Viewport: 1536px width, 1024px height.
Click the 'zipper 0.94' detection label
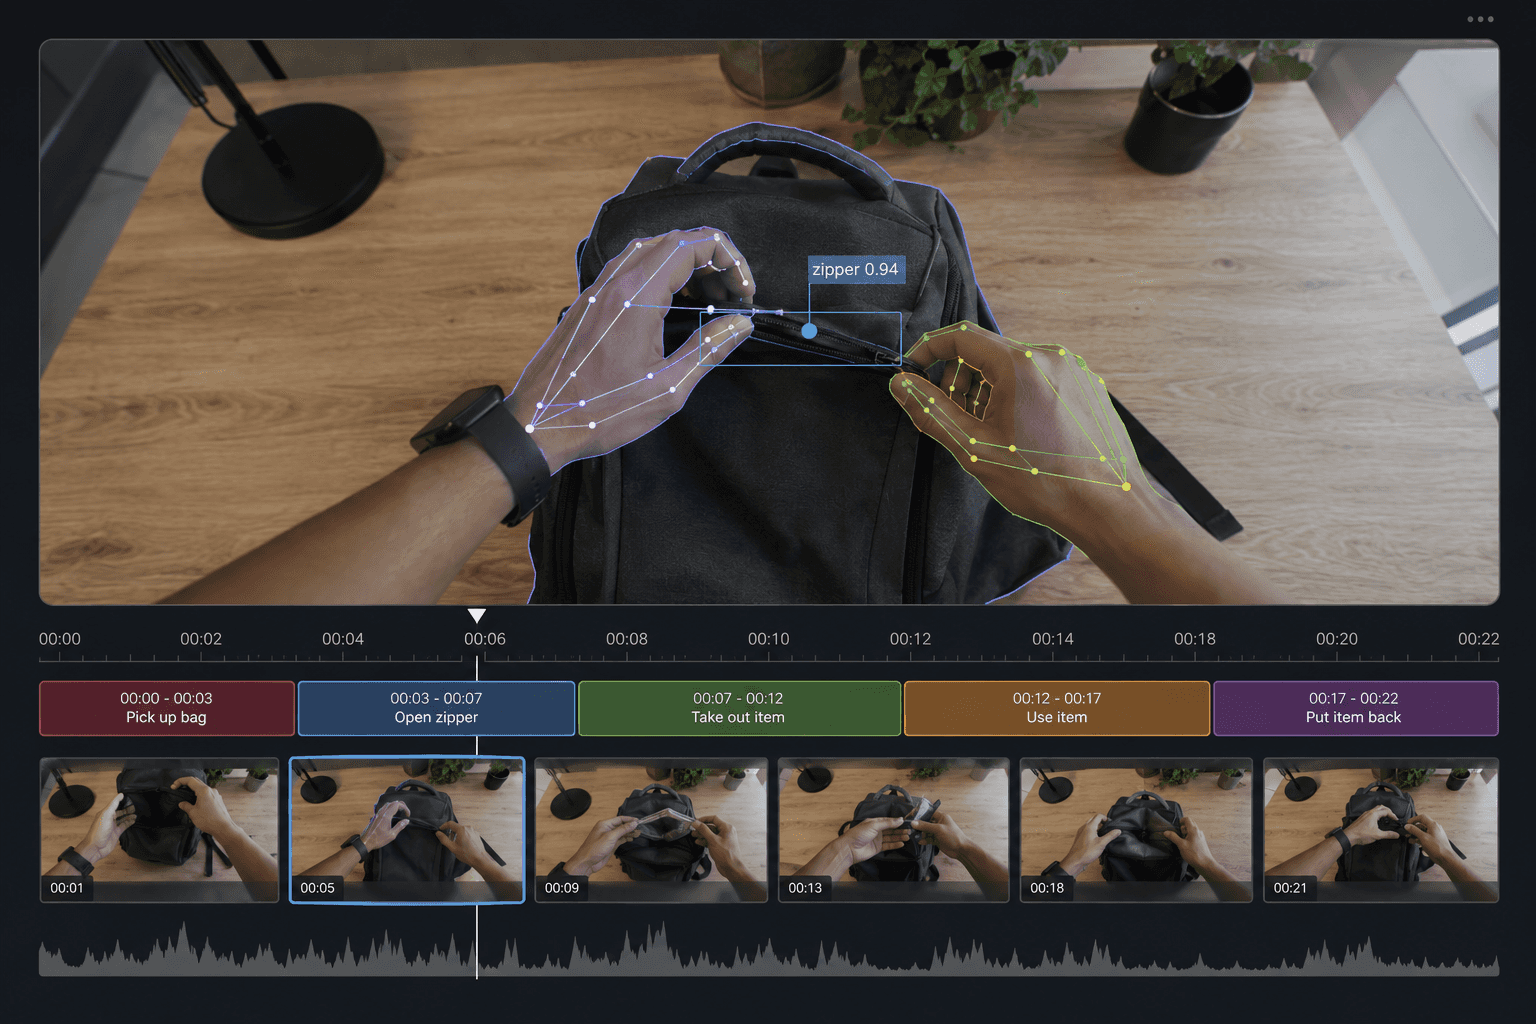(855, 269)
